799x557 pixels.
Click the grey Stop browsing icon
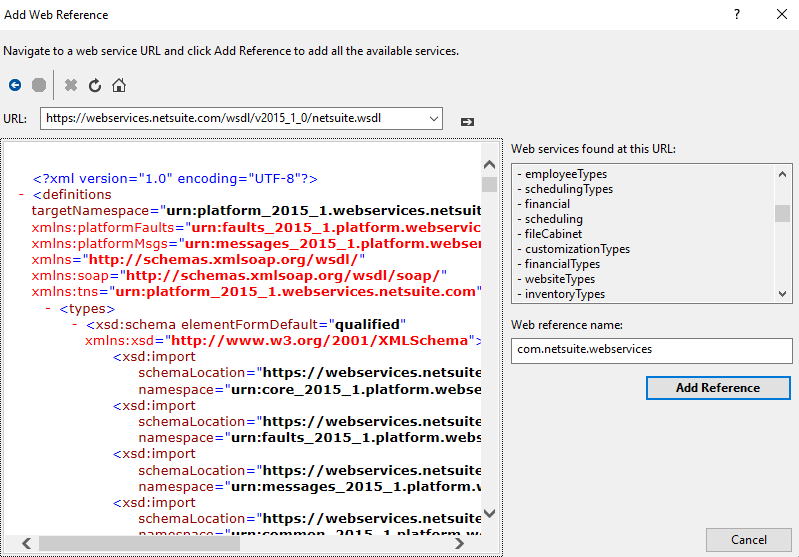(x=39, y=85)
